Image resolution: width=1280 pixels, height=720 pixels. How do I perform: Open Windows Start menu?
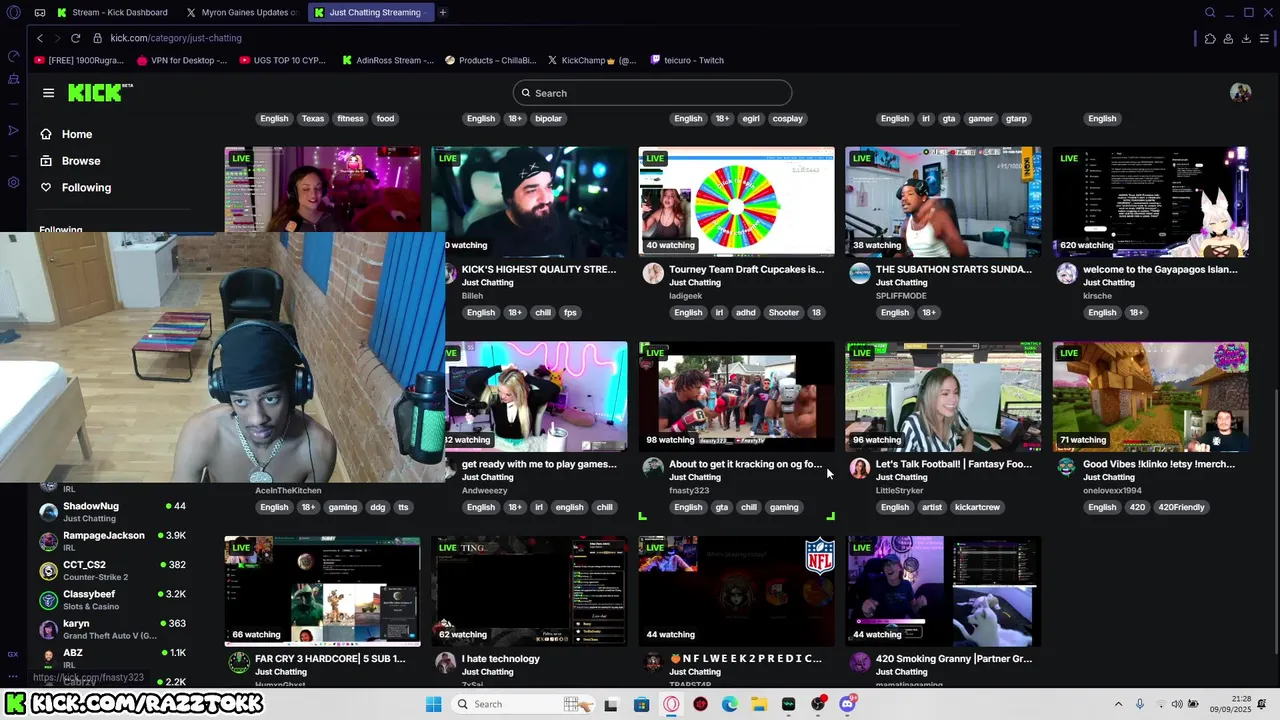coord(433,704)
